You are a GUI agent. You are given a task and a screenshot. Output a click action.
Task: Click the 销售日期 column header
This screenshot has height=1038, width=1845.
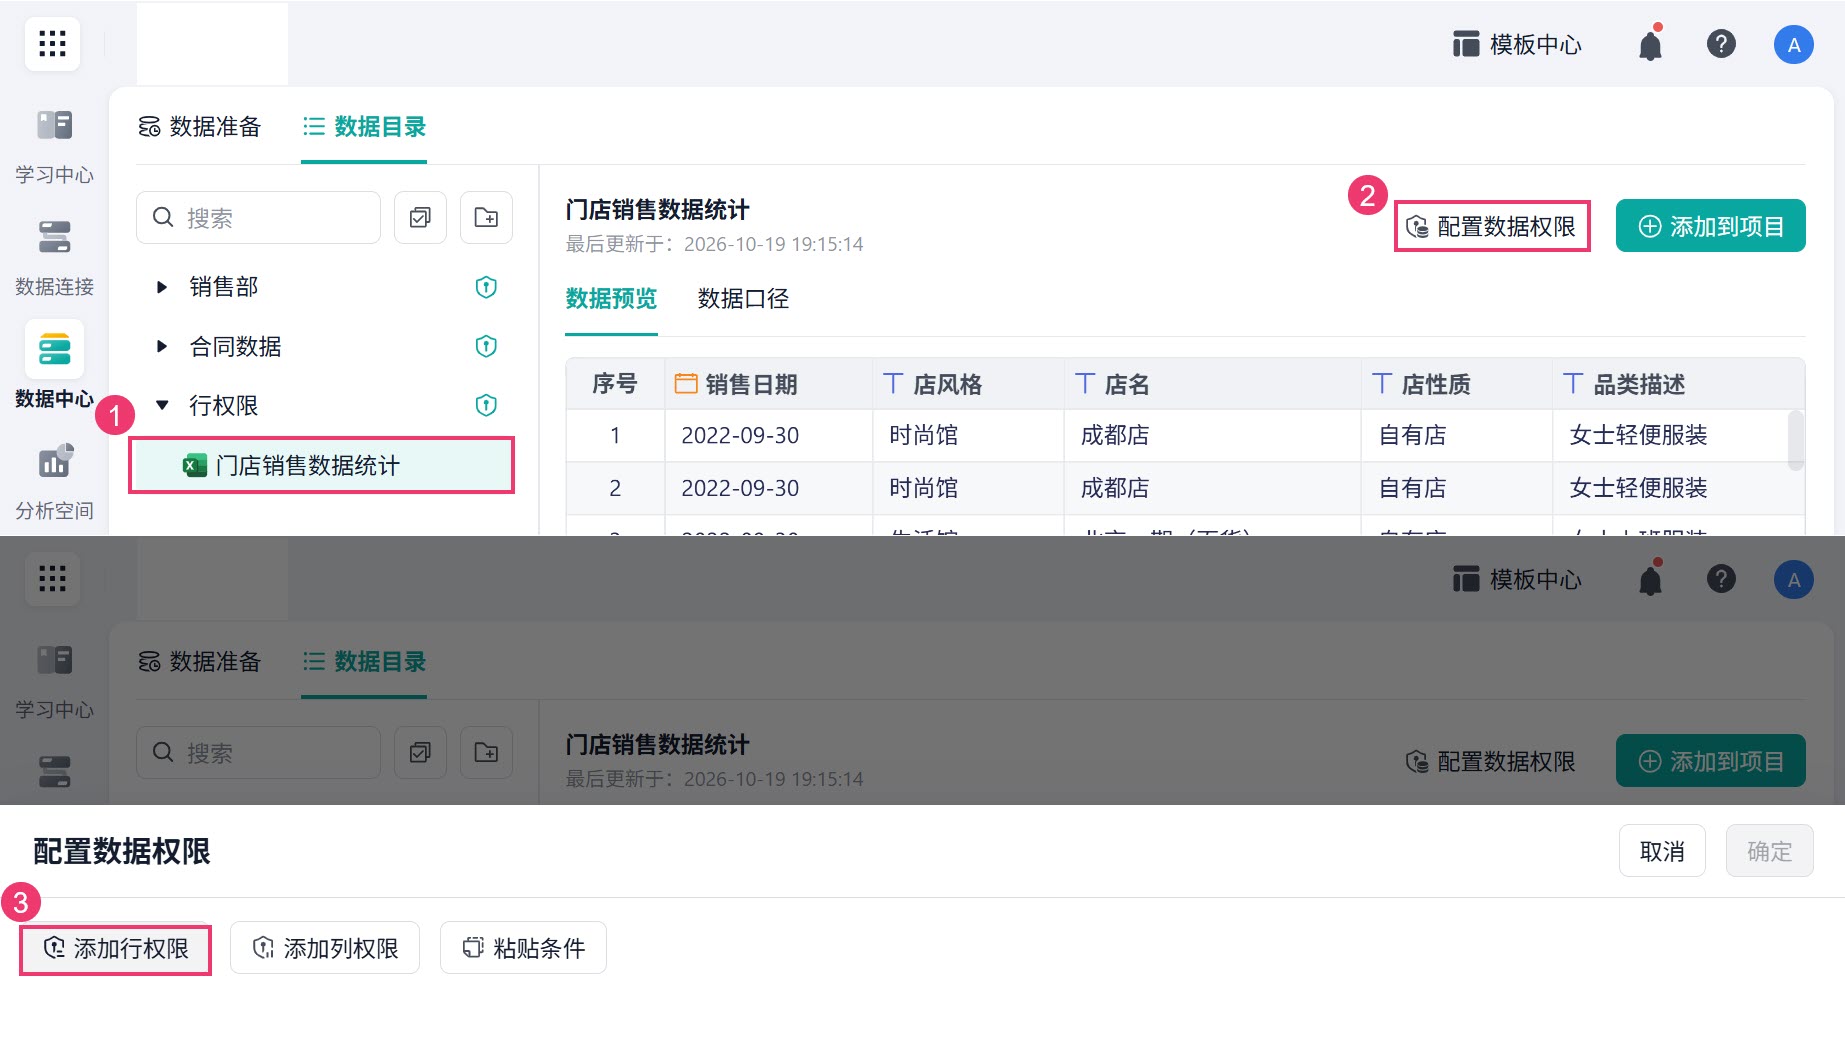click(768, 384)
